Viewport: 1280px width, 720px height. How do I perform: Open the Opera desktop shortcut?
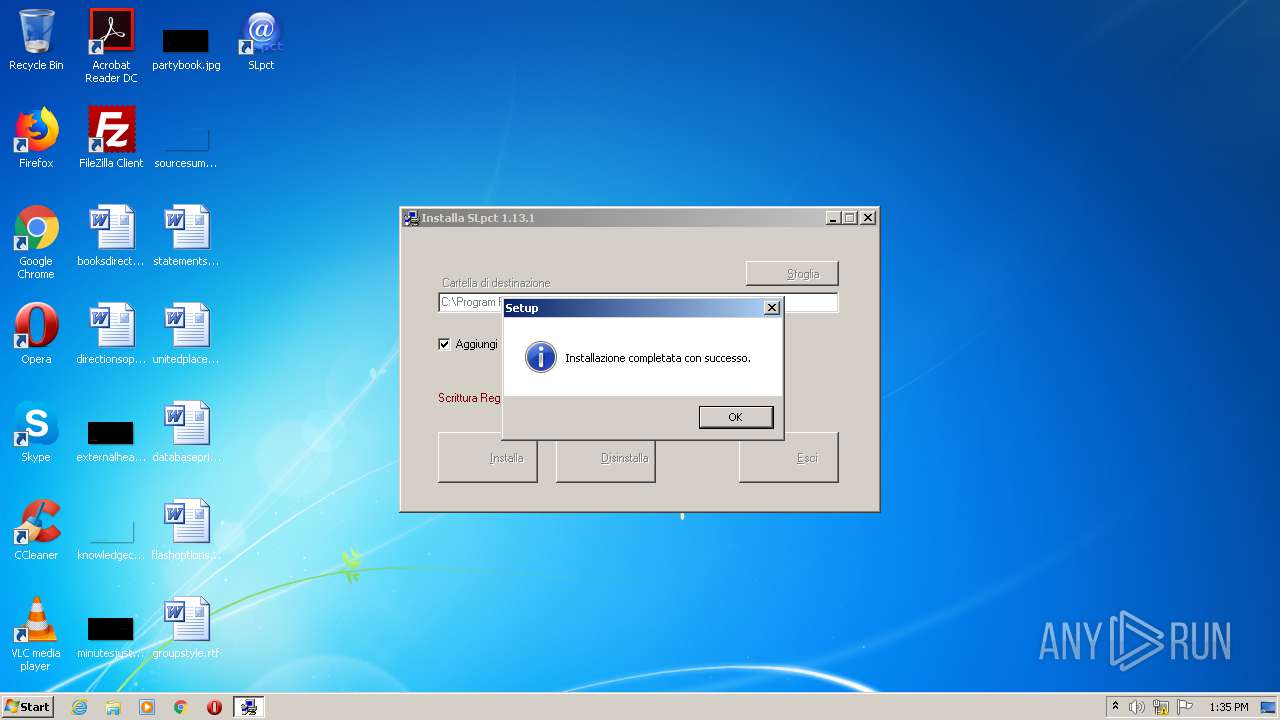(x=36, y=334)
